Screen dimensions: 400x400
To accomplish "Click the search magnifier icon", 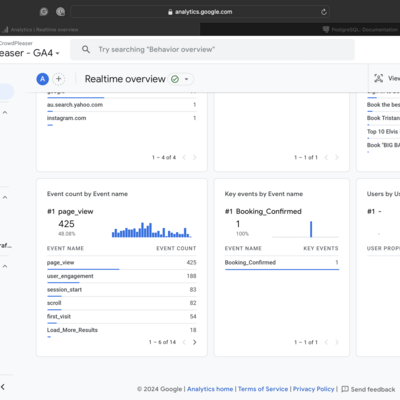I will pos(86,49).
